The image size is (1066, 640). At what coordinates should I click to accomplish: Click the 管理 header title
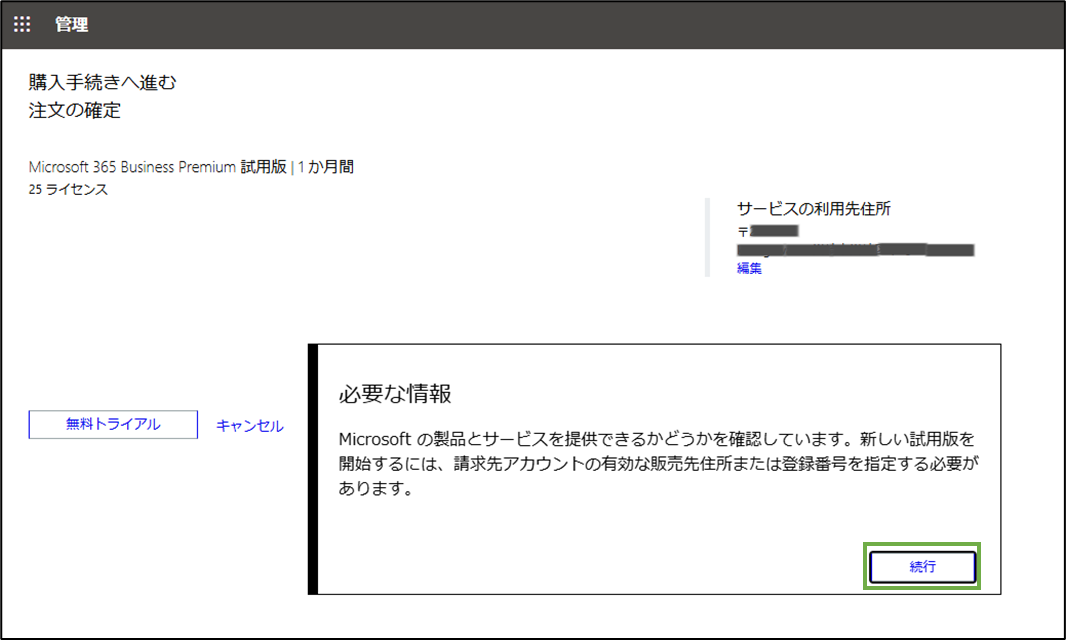[71, 24]
